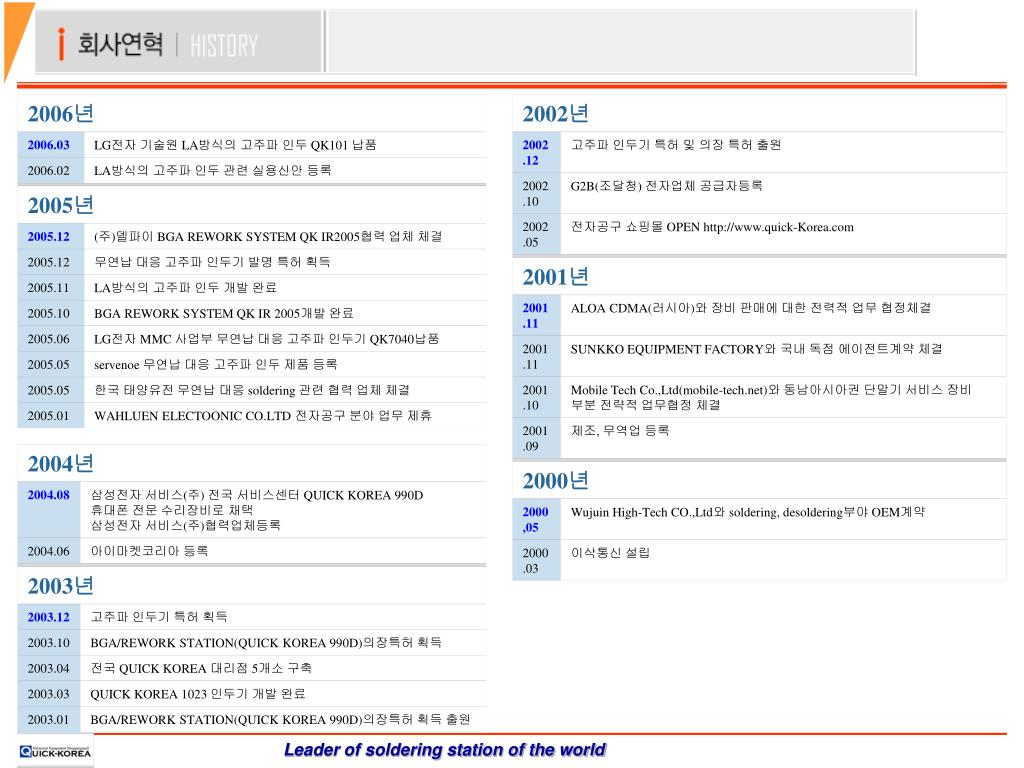
Task: Select the 2003년 year heading
Action: point(60,586)
